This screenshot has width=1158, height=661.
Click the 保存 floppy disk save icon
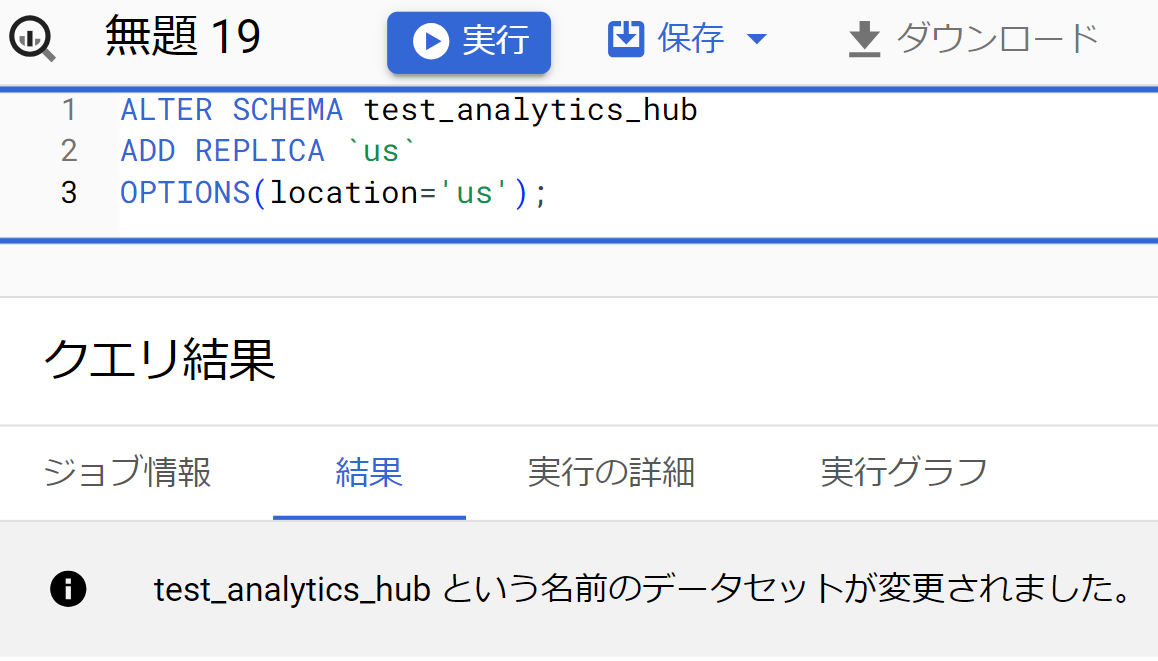[x=626, y=40]
